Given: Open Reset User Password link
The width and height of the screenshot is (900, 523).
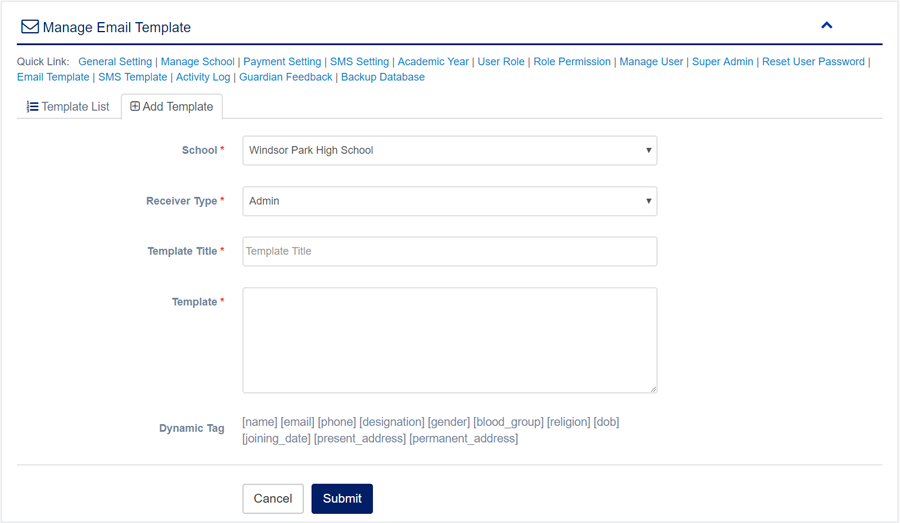Looking at the screenshot, I should point(813,62).
